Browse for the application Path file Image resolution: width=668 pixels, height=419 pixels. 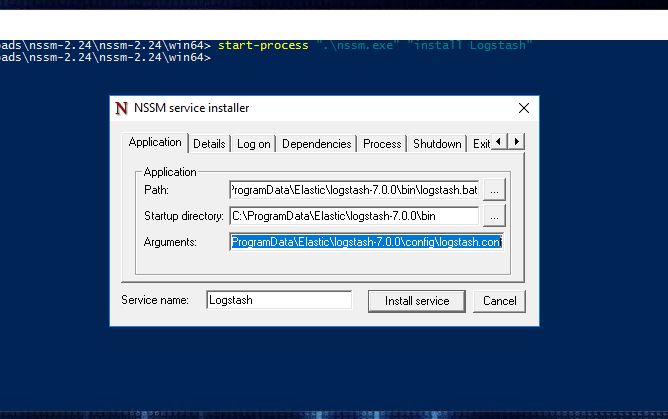pyautogui.click(x=494, y=189)
